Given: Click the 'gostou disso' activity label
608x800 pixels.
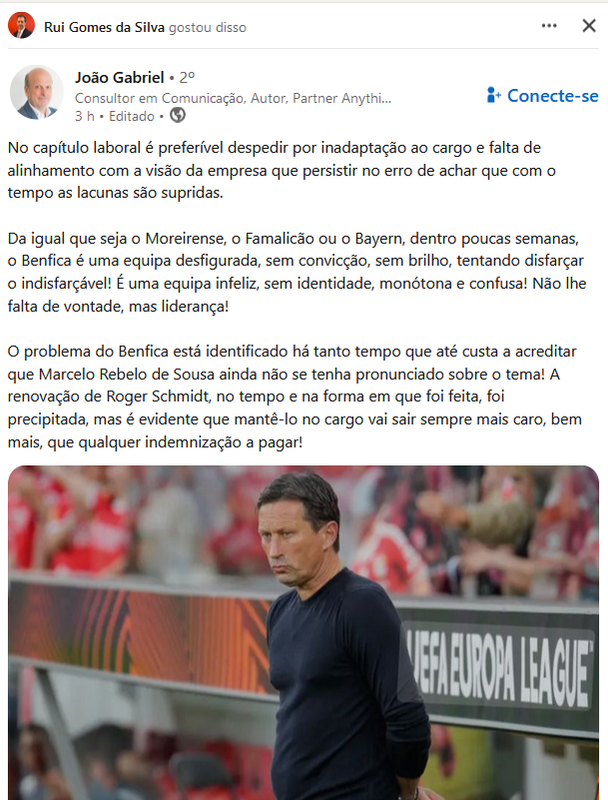Looking at the screenshot, I should pyautogui.click(x=208, y=27).
